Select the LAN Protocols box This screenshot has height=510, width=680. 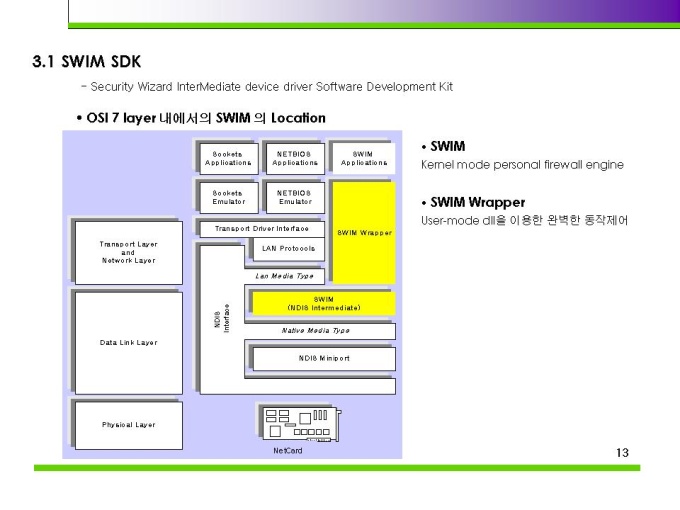[x=288, y=249]
